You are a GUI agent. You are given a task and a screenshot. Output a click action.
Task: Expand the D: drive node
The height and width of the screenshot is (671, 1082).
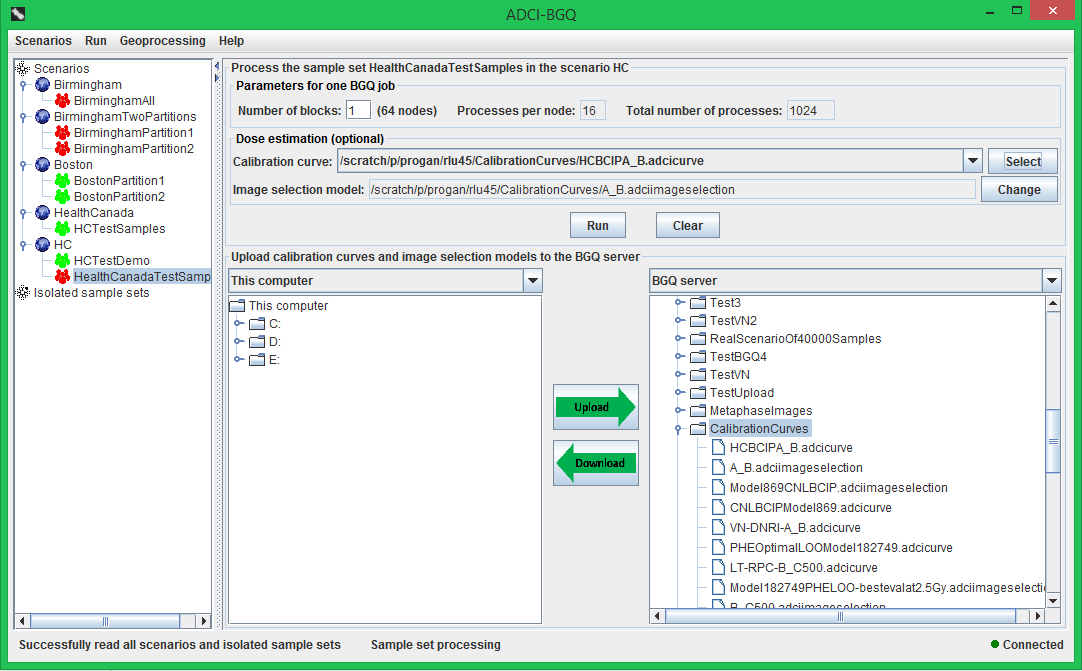(238, 342)
